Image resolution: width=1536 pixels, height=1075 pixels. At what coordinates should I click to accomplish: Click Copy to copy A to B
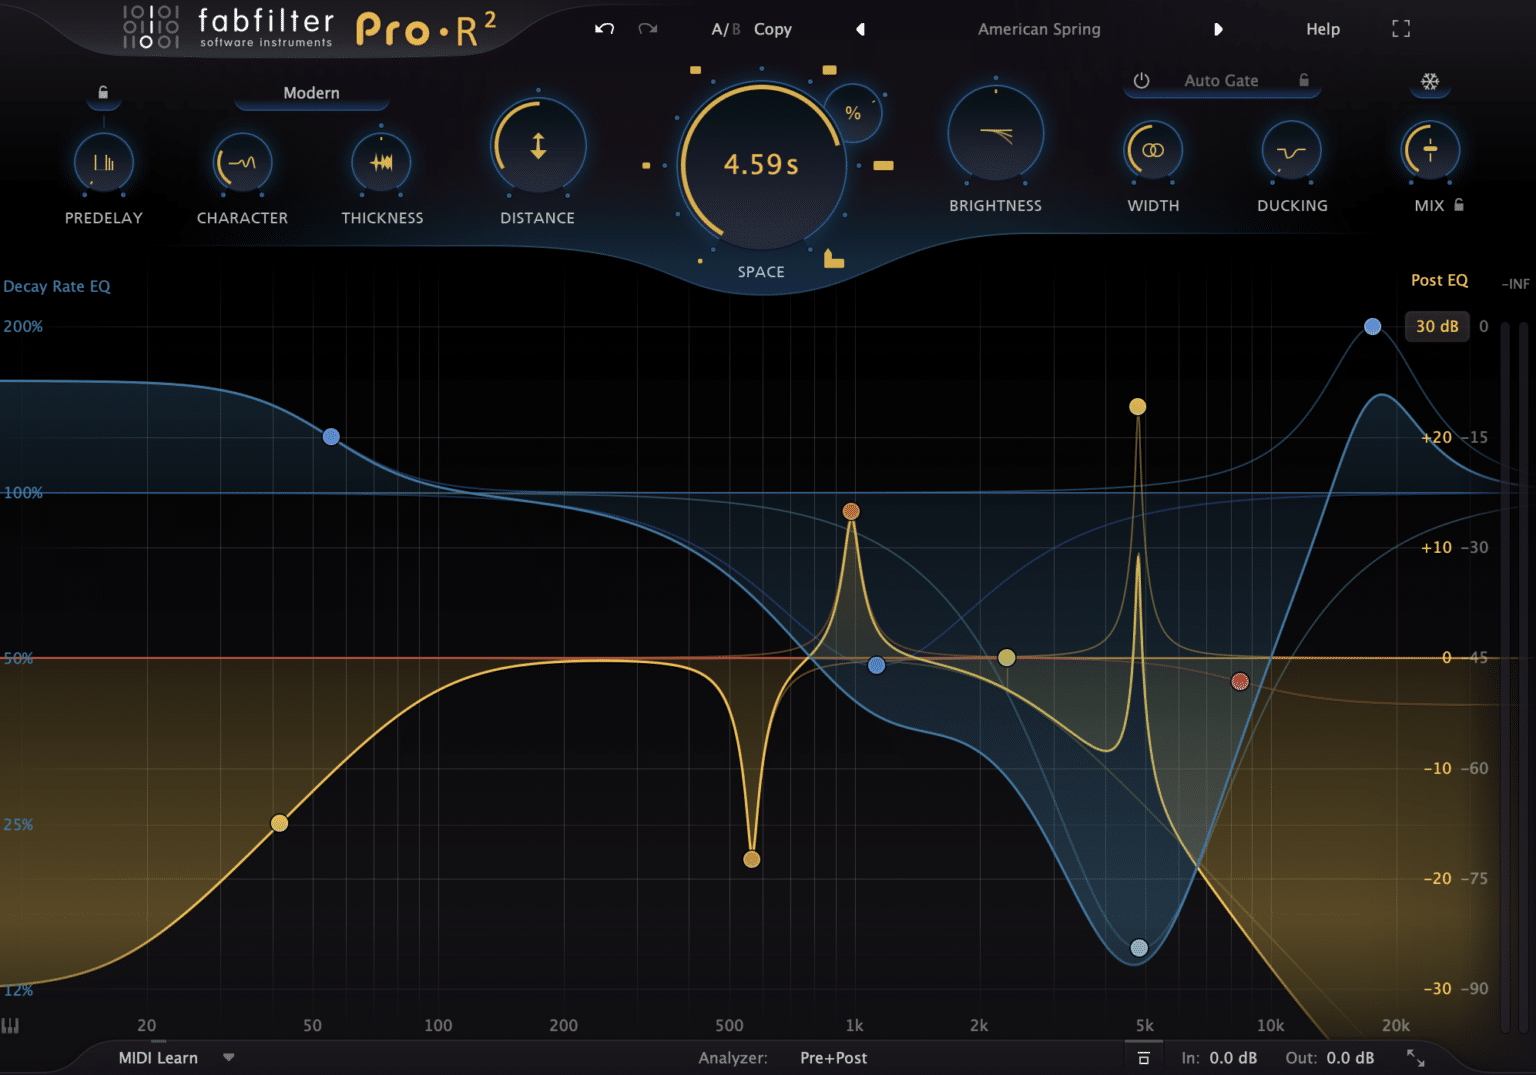pos(772,29)
